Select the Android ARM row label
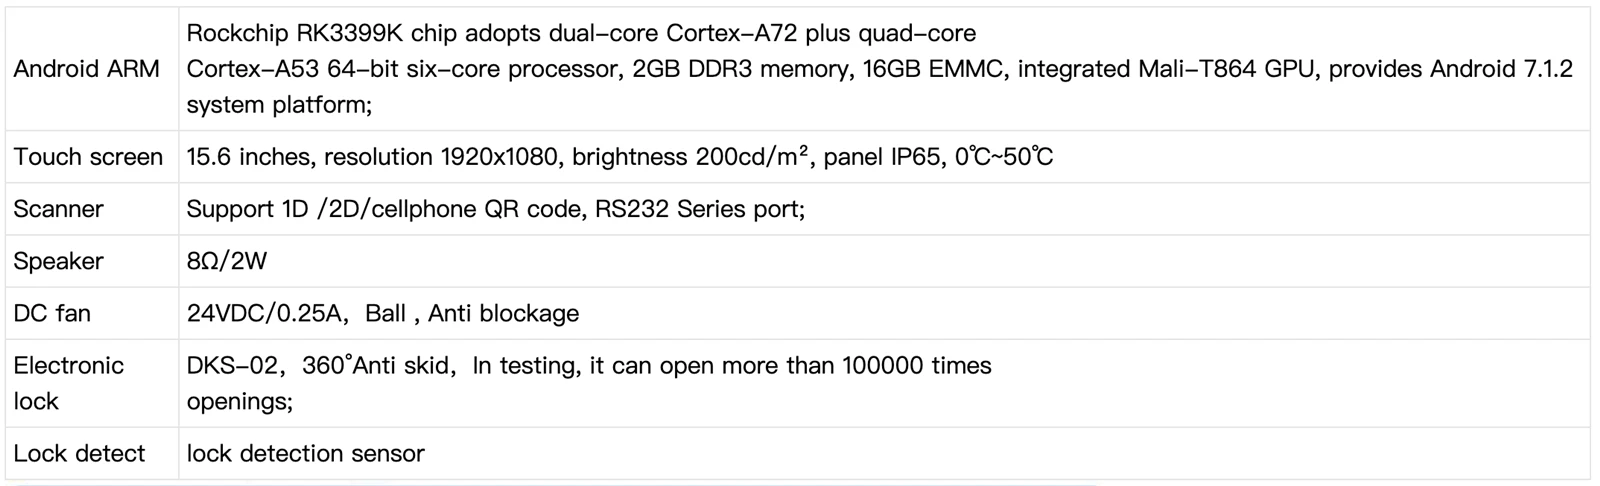 click(86, 69)
